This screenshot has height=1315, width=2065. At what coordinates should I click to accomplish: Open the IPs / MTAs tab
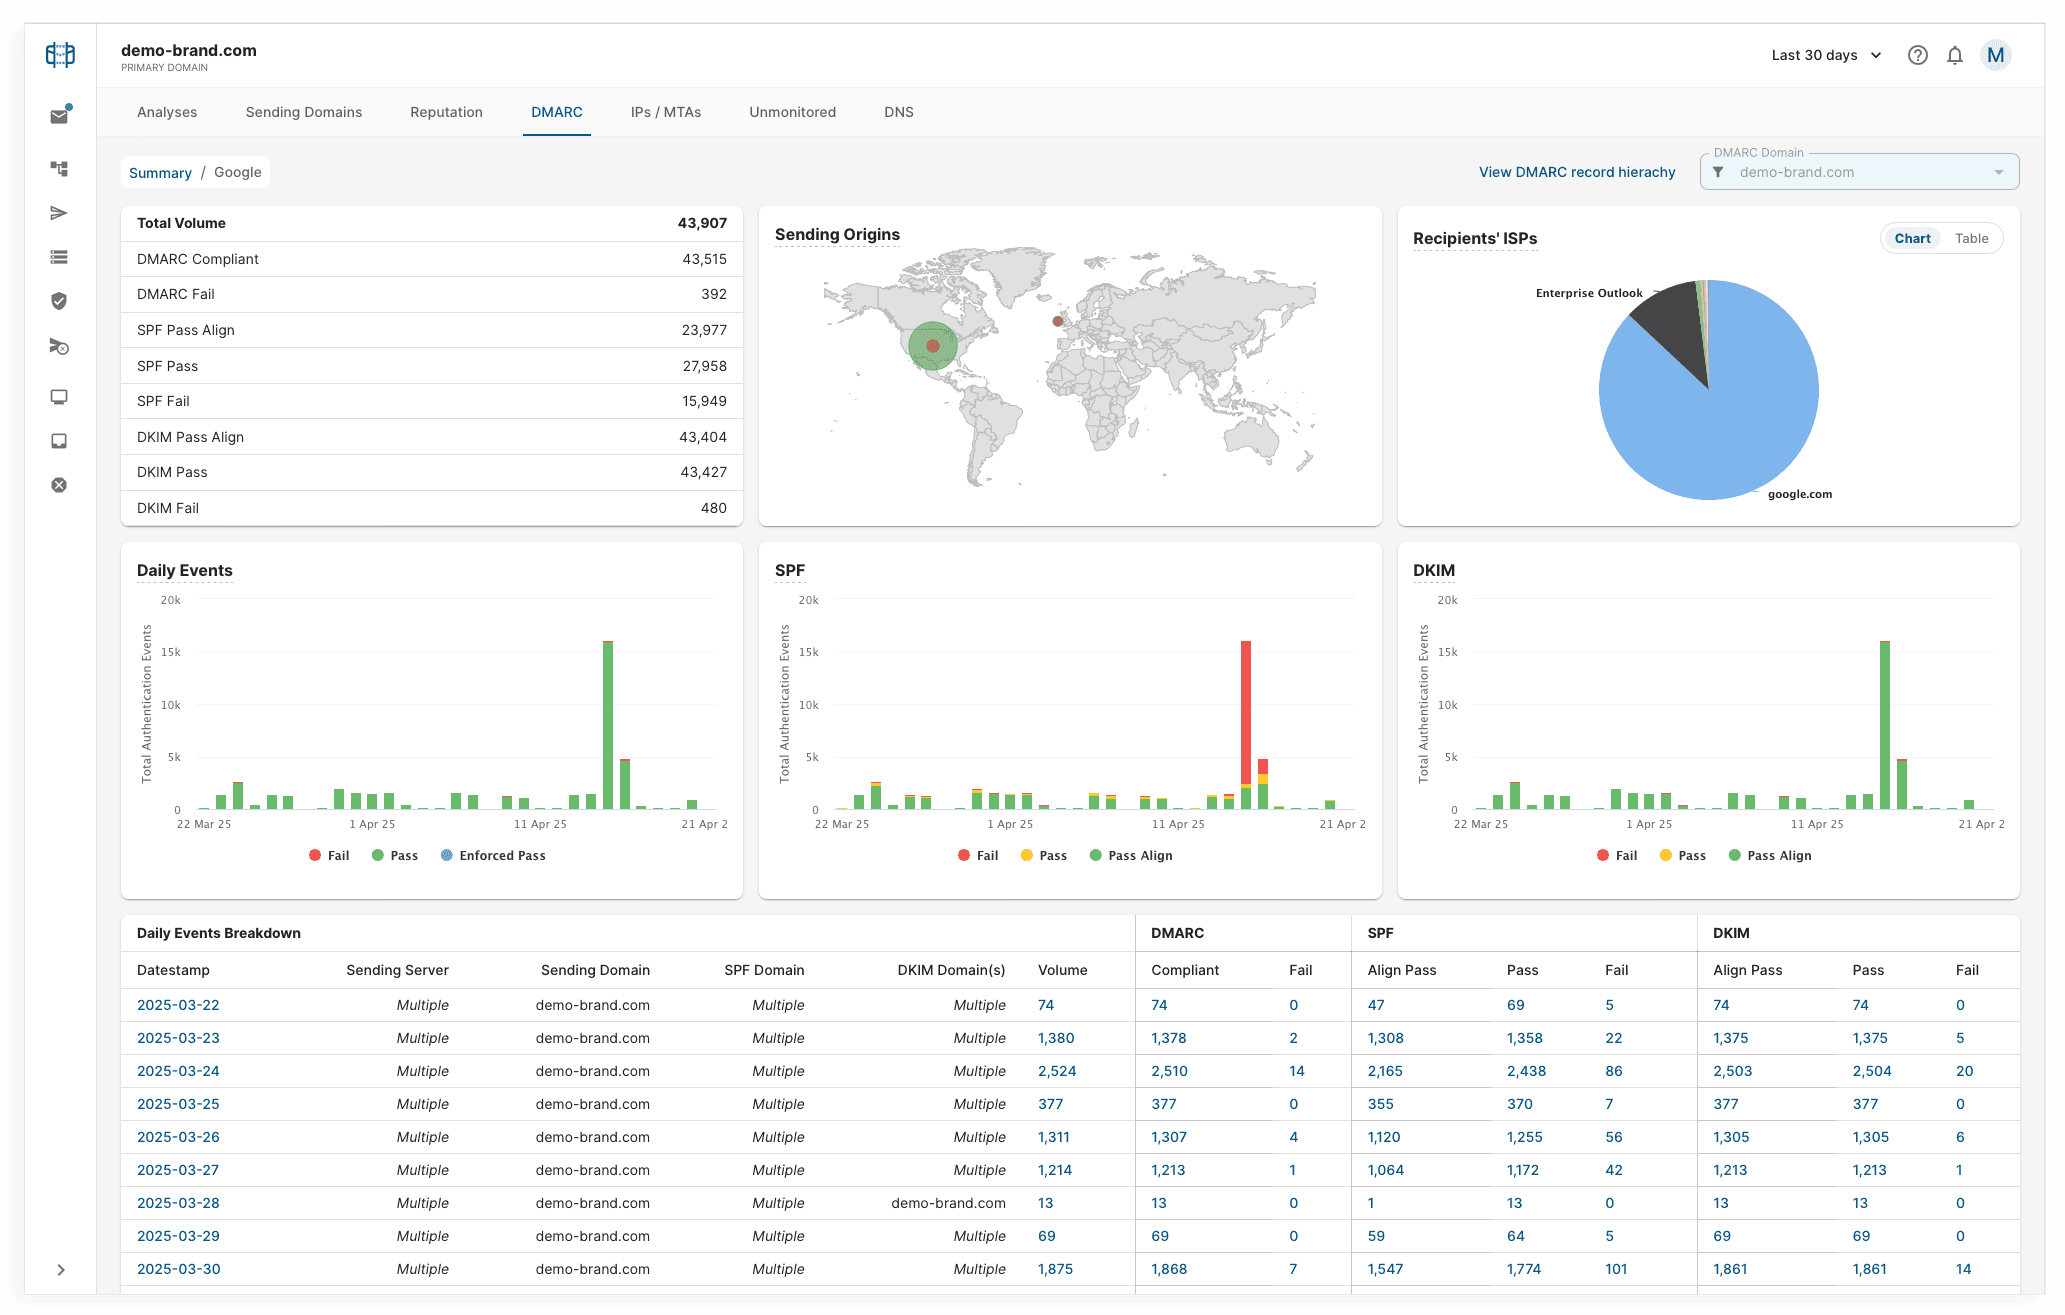pyautogui.click(x=665, y=112)
